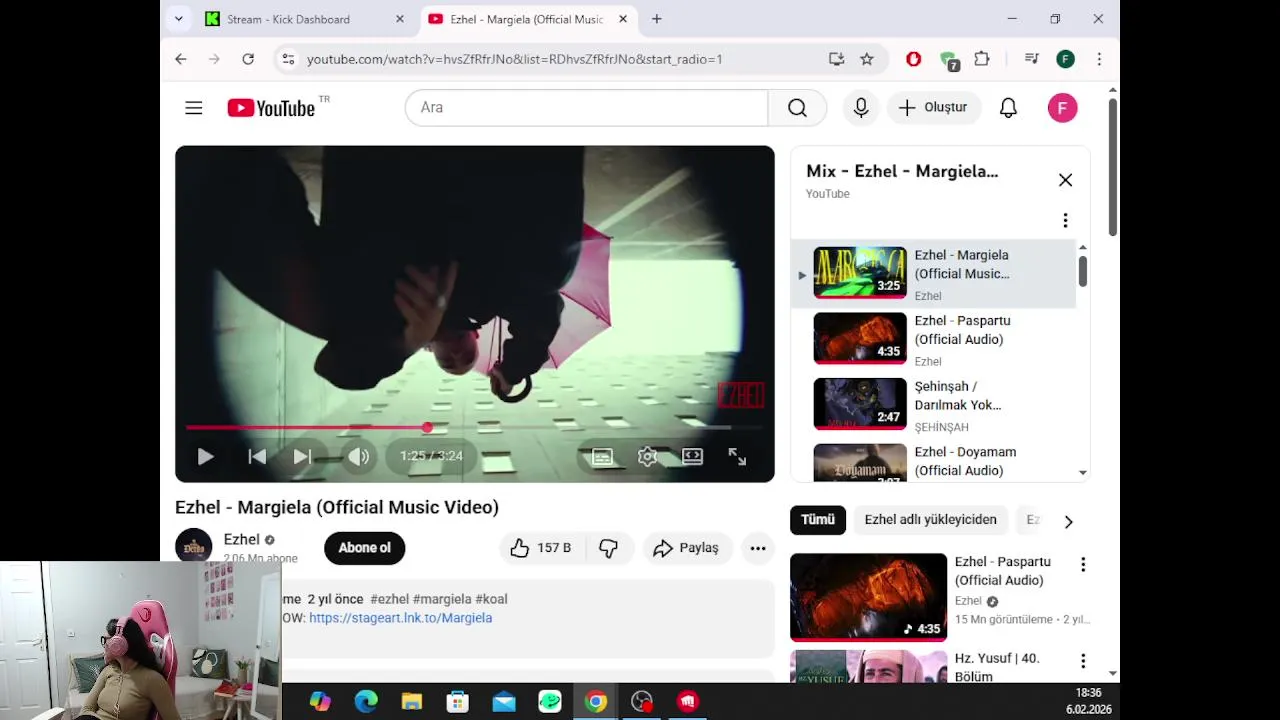The width and height of the screenshot is (1280, 720).
Task: Open Microsoft Edge from taskbar
Action: (366, 702)
